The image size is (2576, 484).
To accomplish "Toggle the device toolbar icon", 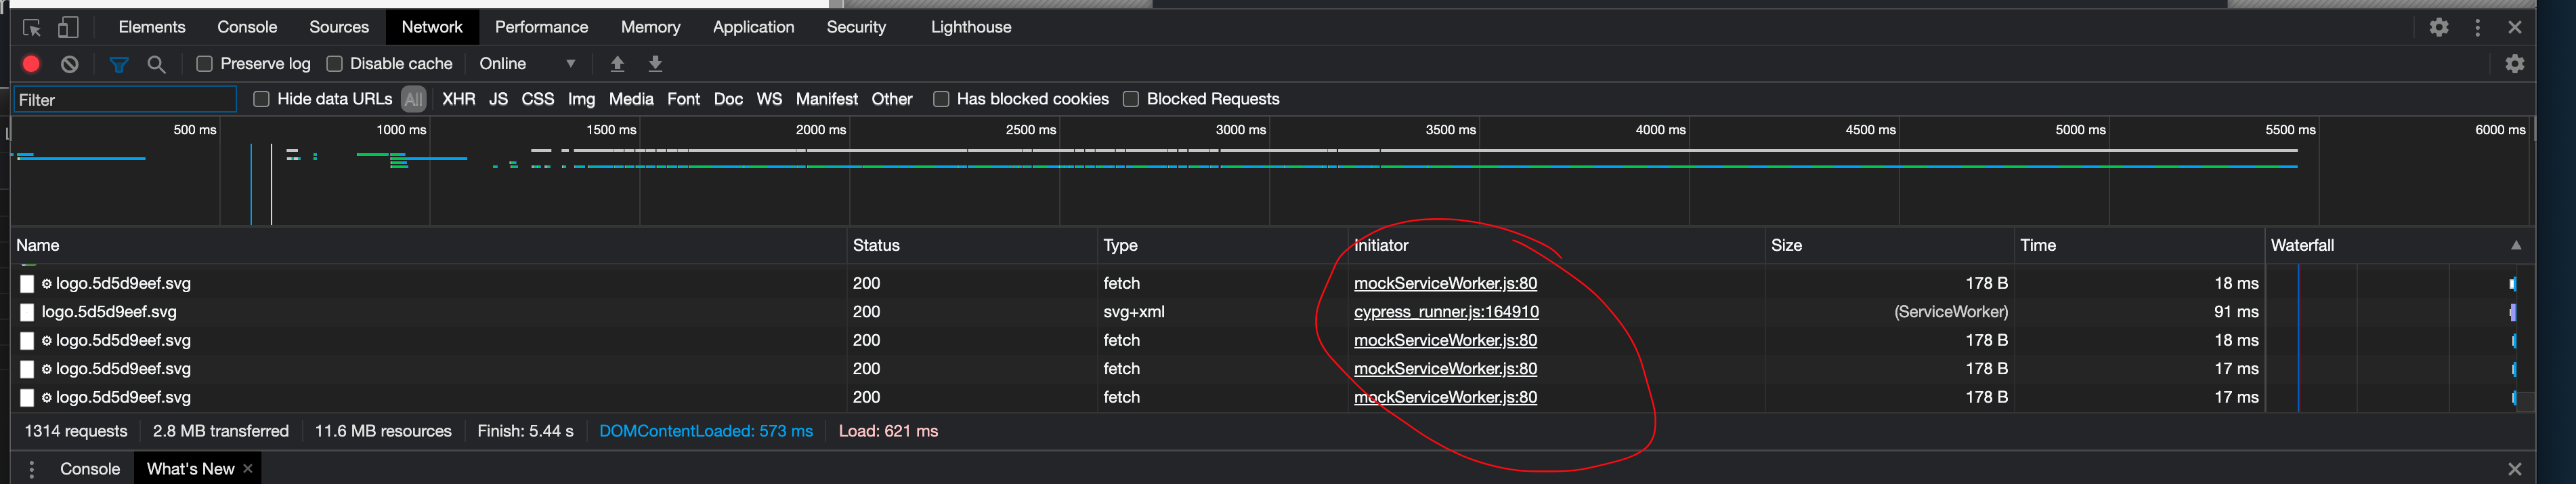I will (x=68, y=27).
